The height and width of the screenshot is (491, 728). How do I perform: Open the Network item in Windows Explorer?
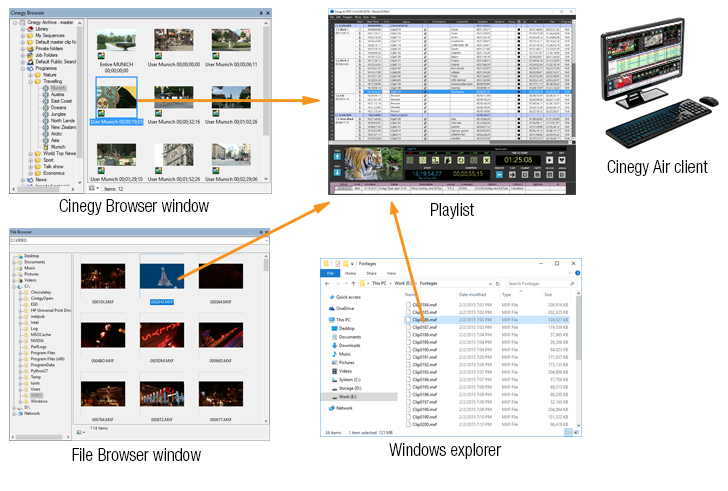coord(344,408)
